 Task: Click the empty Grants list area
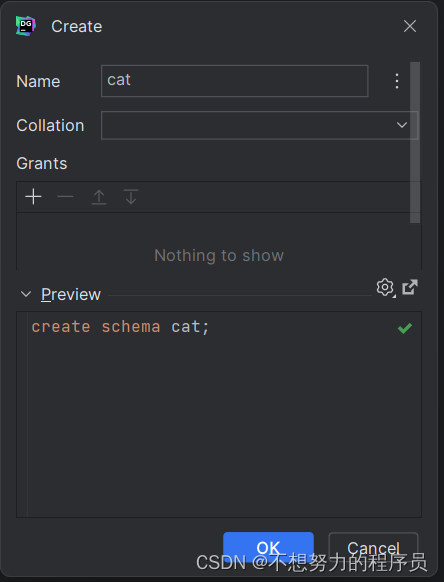tap(219, 241)
